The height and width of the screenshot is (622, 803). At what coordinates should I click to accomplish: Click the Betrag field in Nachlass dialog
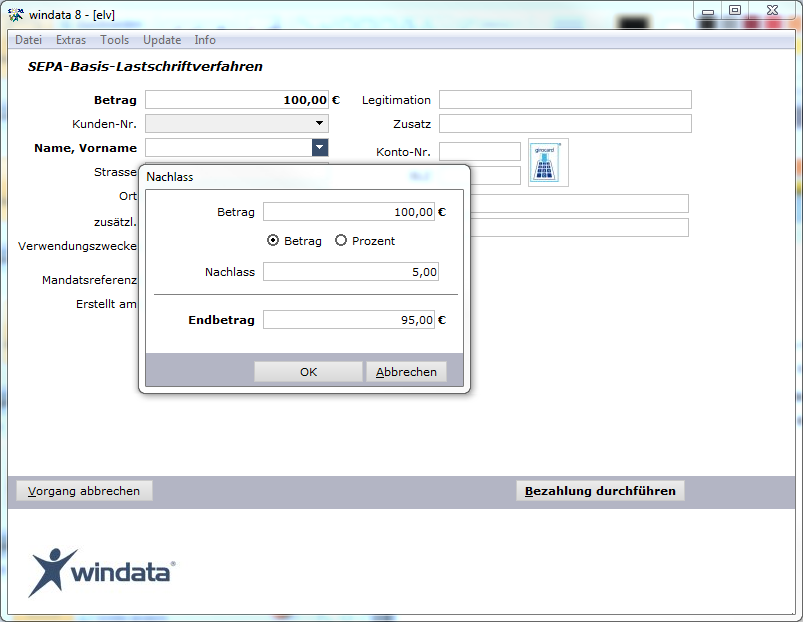pyautogui.click(x=349, y=212)
